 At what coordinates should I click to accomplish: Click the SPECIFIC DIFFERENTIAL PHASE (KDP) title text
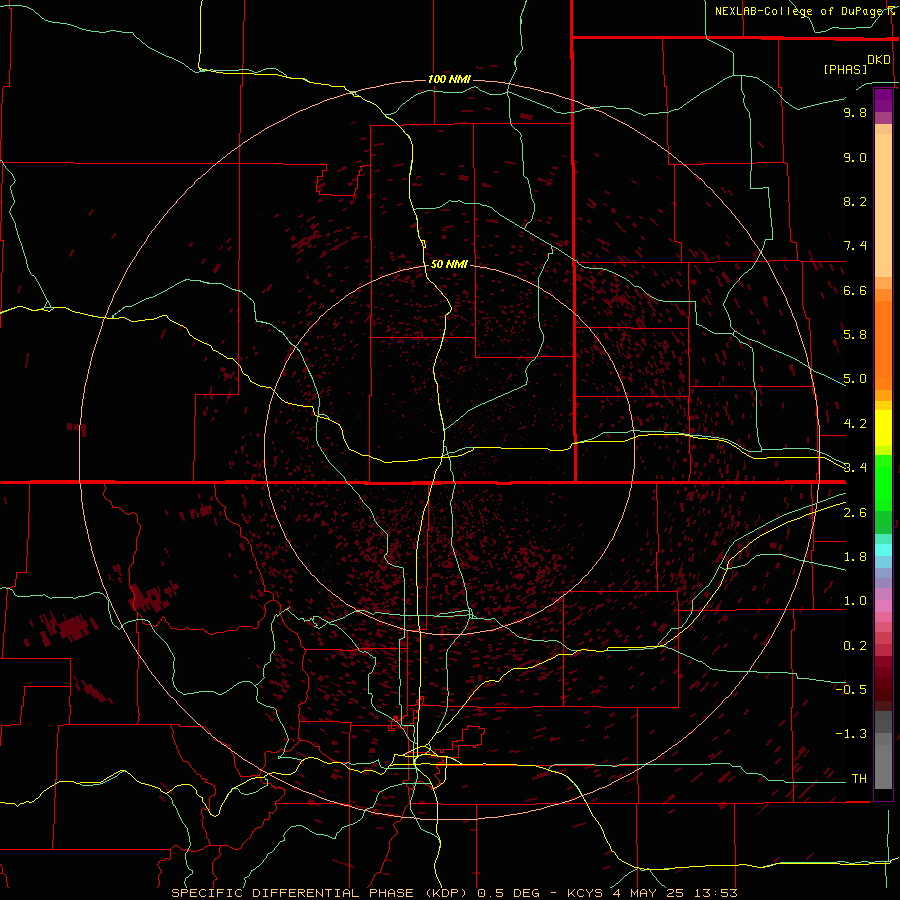[x=321, y=893]
